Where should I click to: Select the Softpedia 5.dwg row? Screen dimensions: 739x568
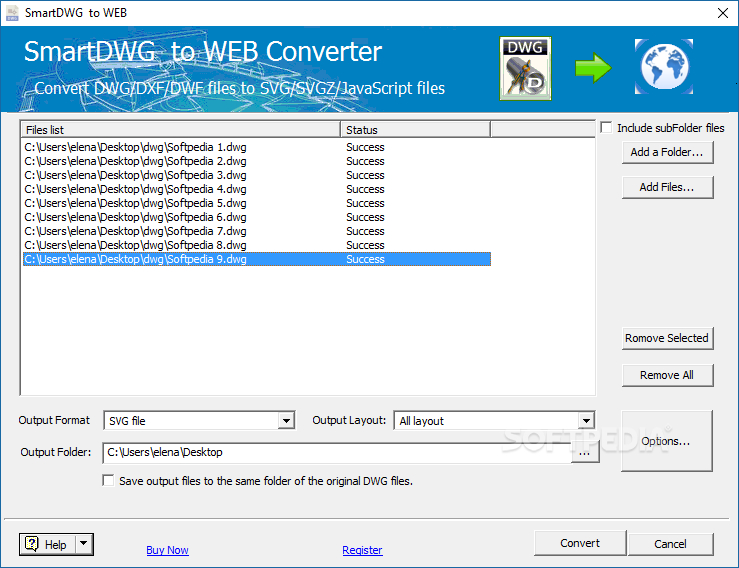(x=257, y=203)
